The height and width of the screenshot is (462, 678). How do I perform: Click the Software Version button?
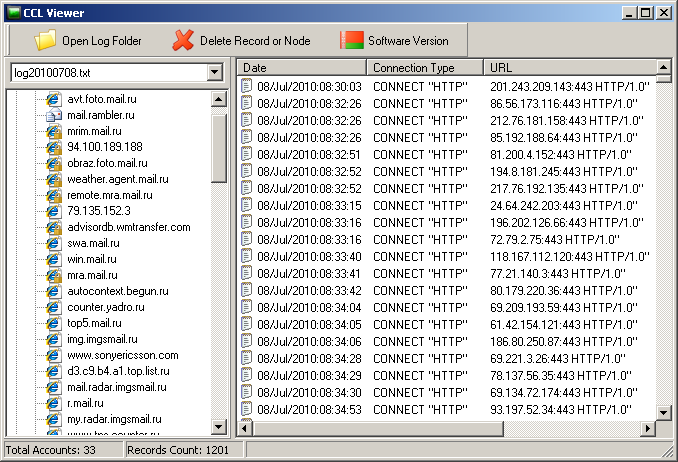point(394,41)
